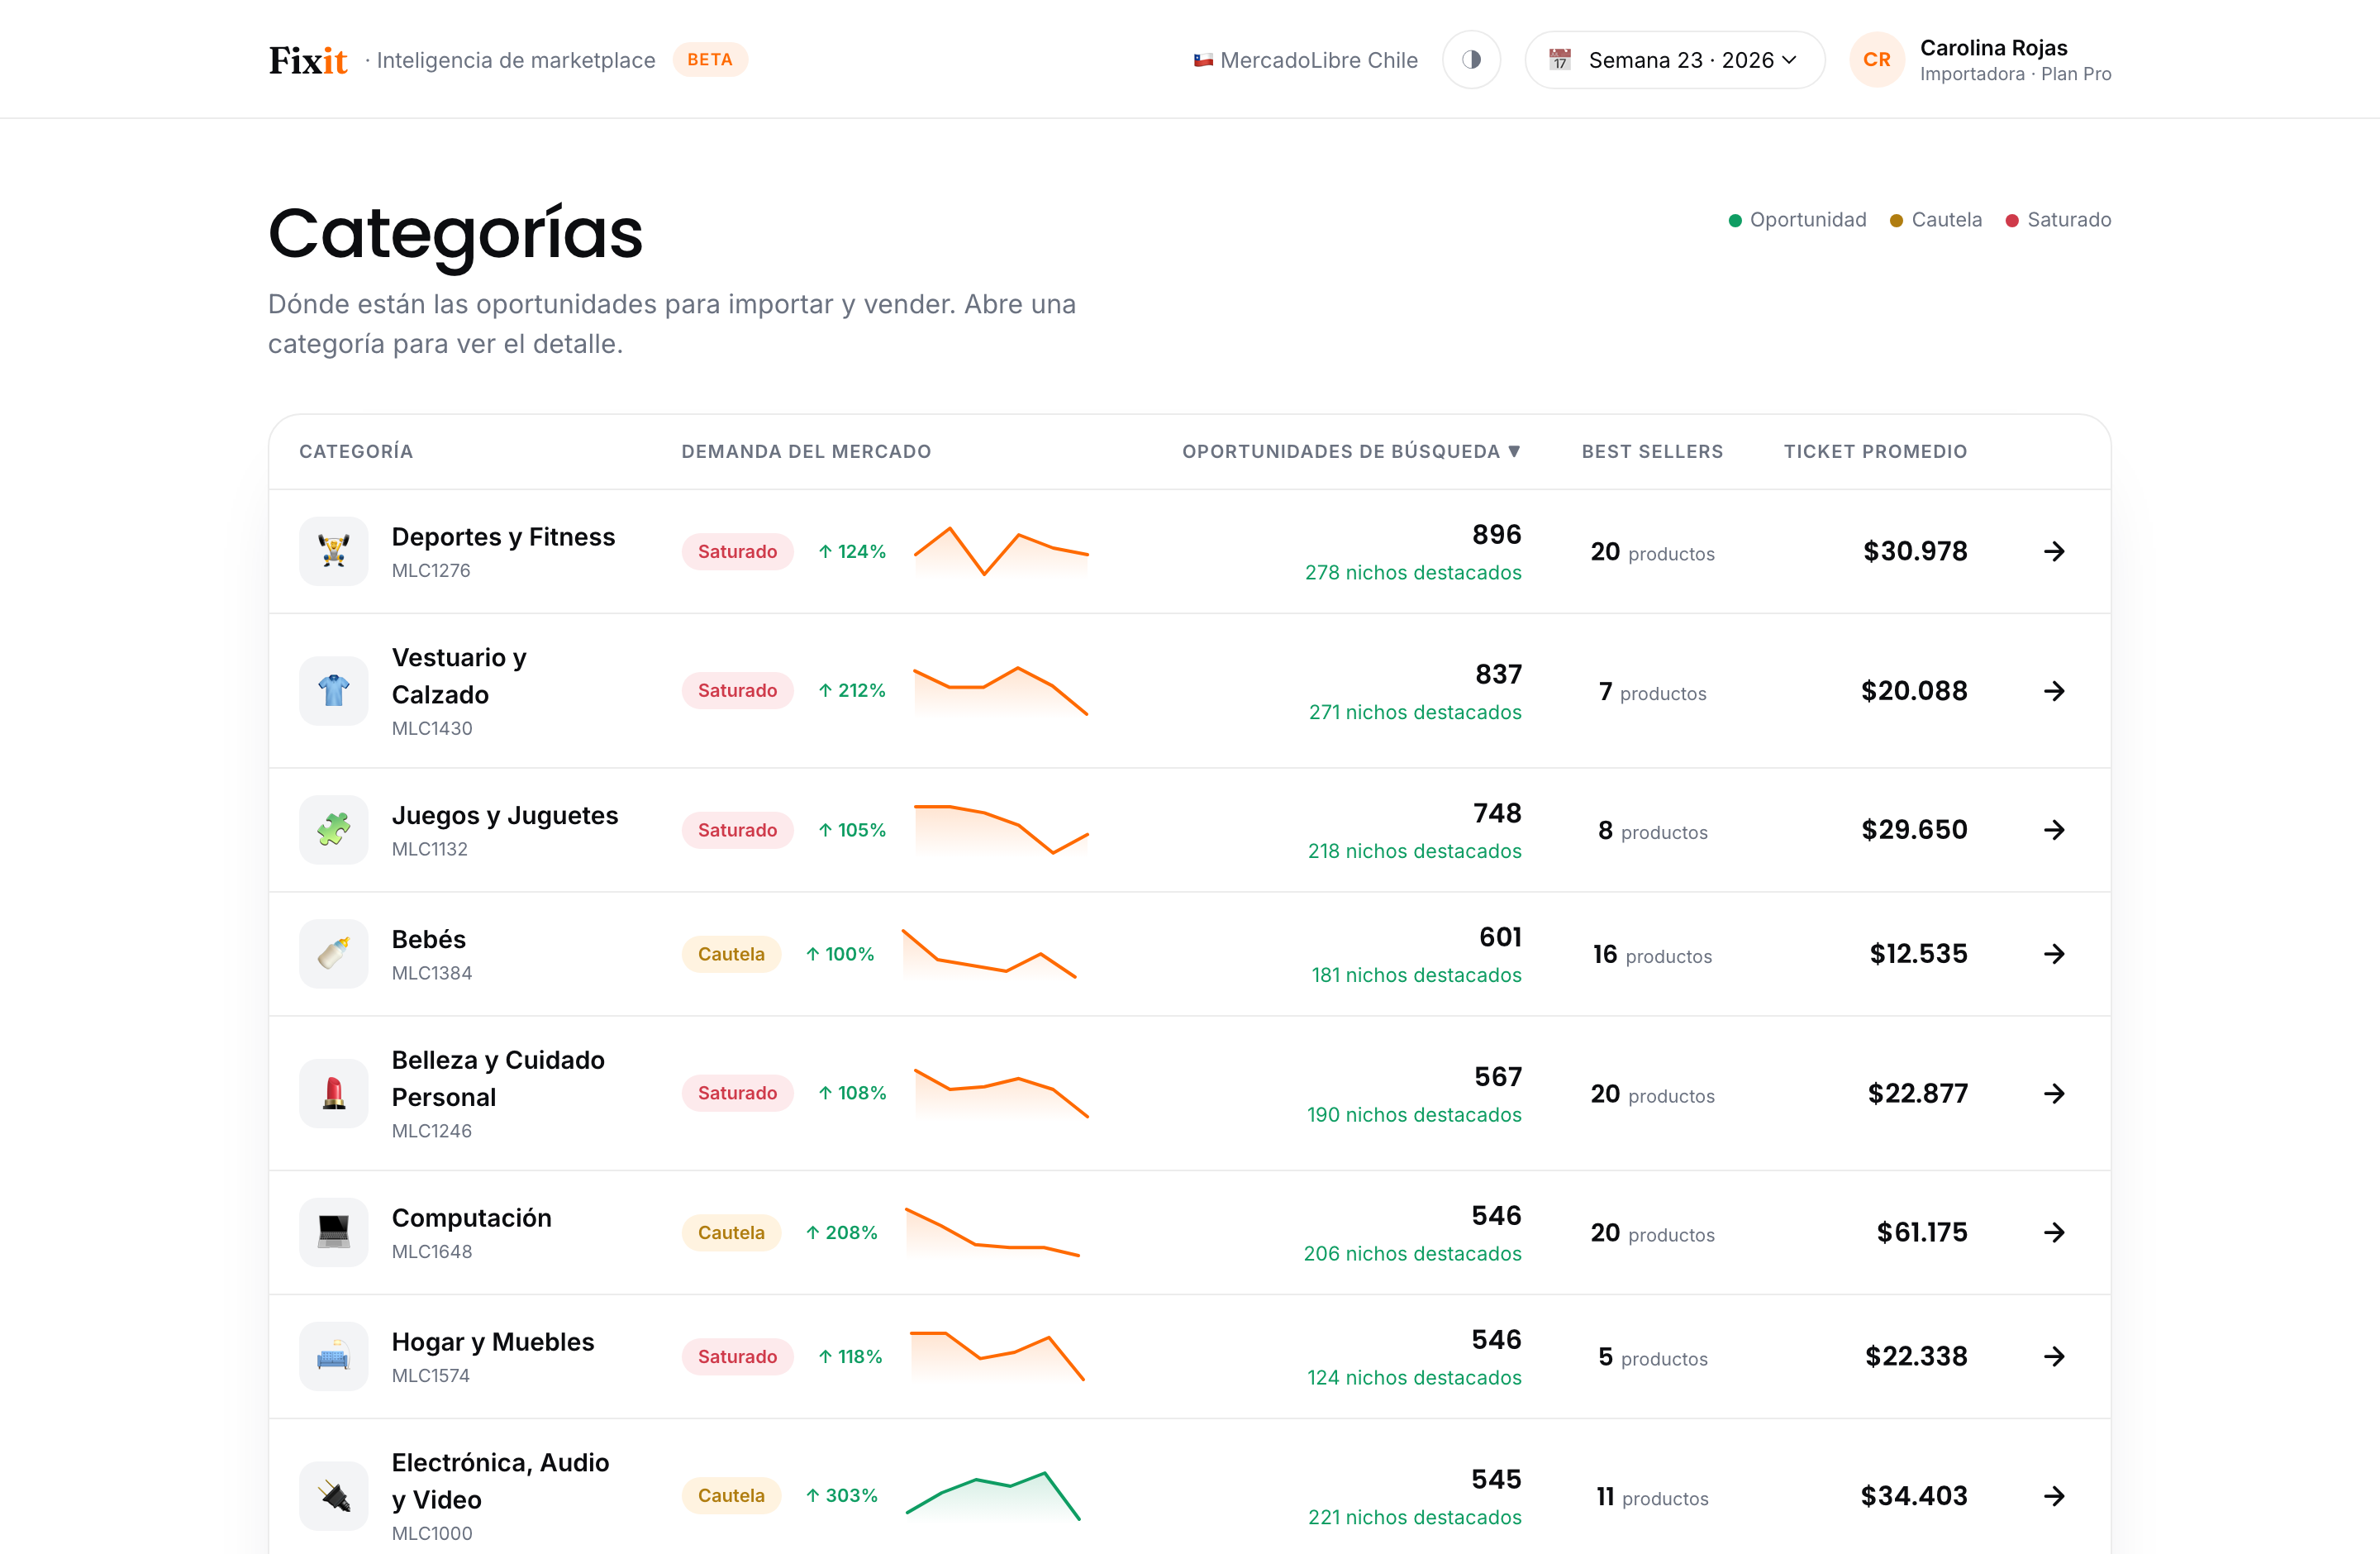Sort by Oportunidades de Búsqueda column
2380x1554 pixels.
[1351, 451]
